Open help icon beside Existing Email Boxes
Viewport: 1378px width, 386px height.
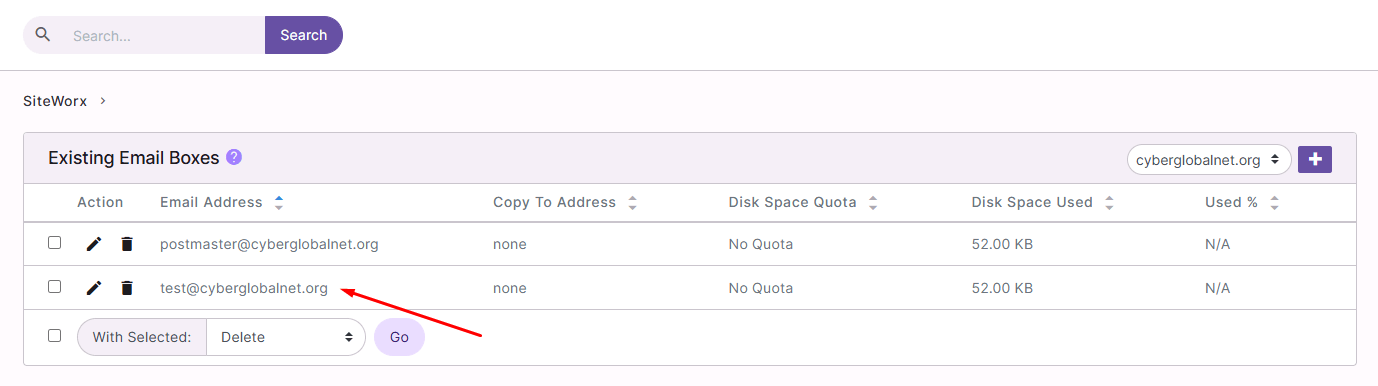click(x=234, y=157)
